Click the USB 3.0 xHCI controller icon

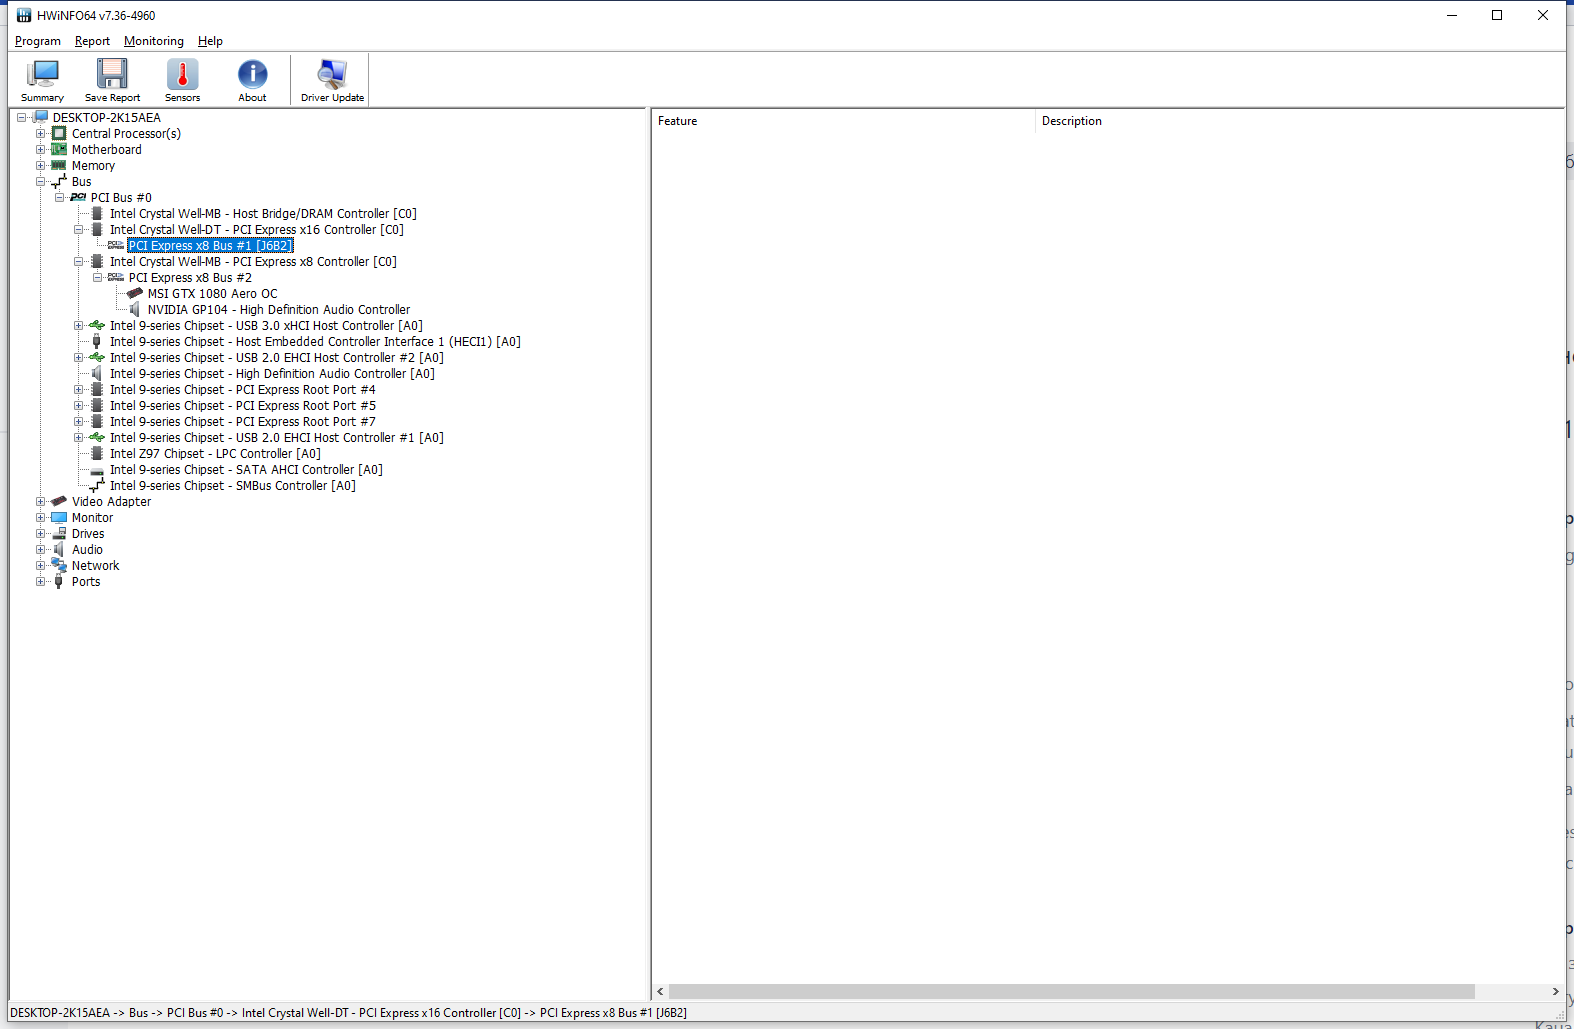(x=97, y=325)
